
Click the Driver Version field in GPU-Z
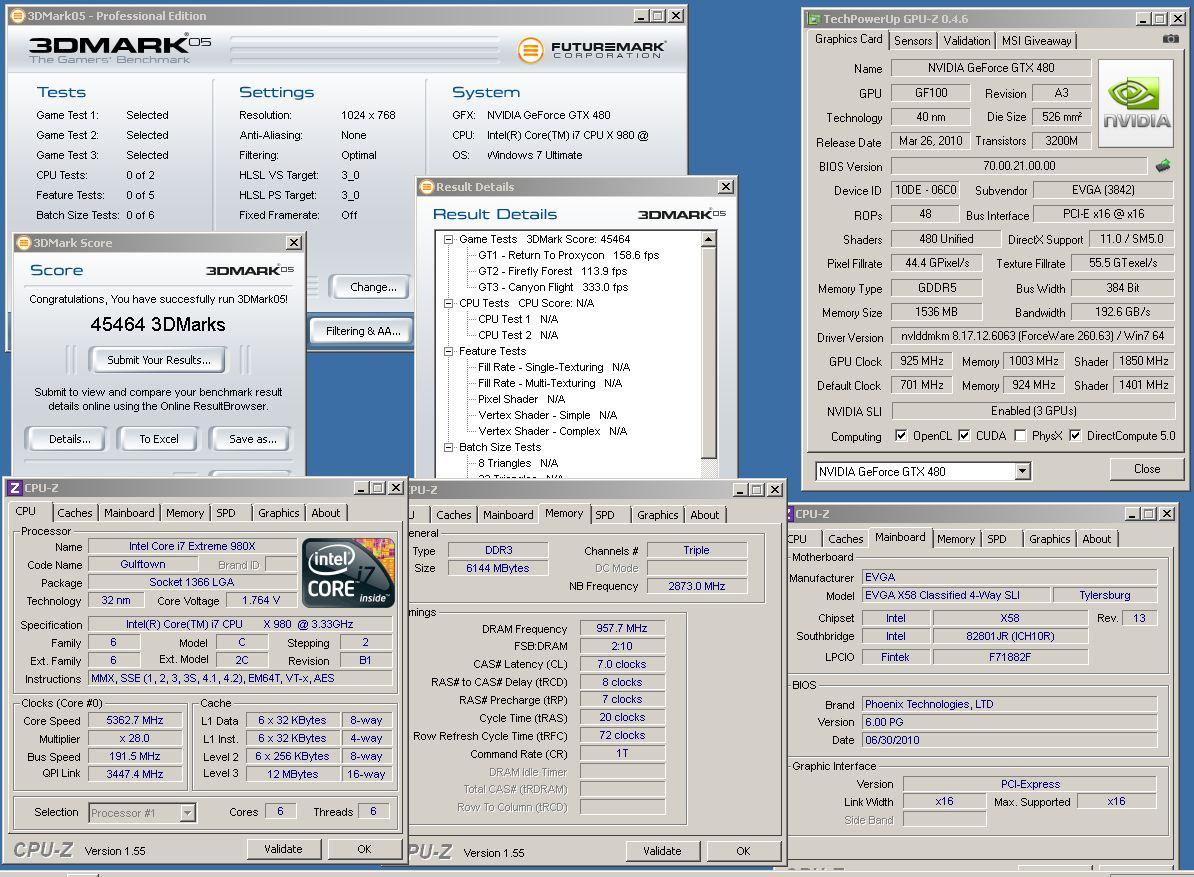click(1033, 336)
